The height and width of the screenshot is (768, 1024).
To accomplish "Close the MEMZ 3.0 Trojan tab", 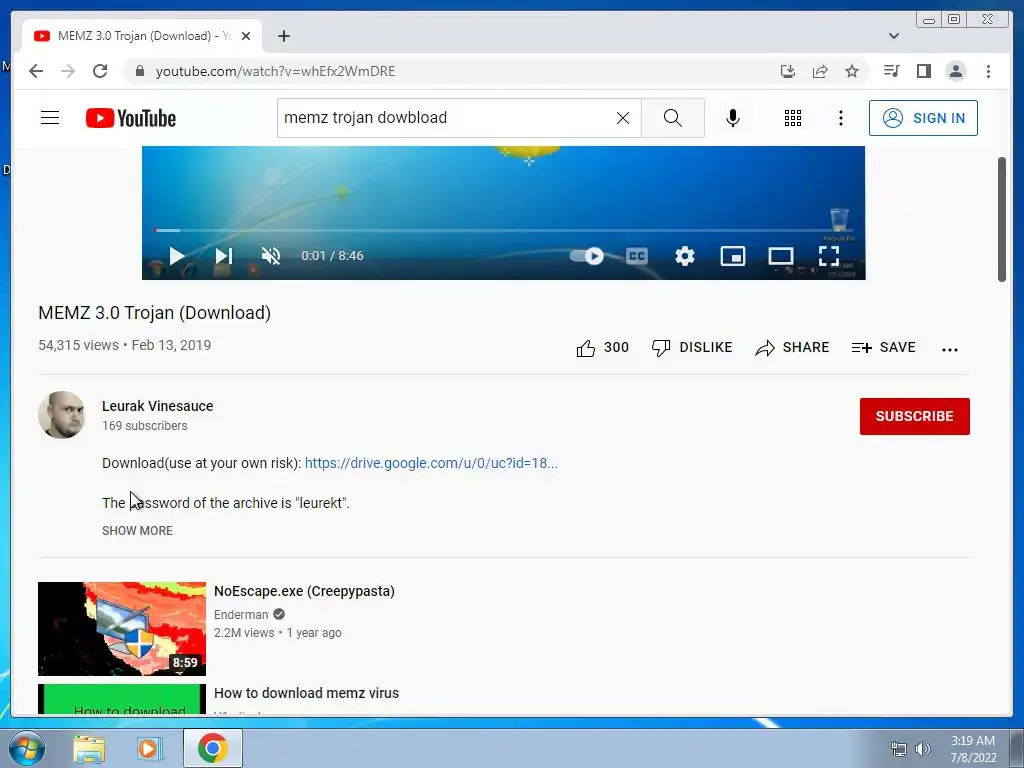I will (246, 36).
